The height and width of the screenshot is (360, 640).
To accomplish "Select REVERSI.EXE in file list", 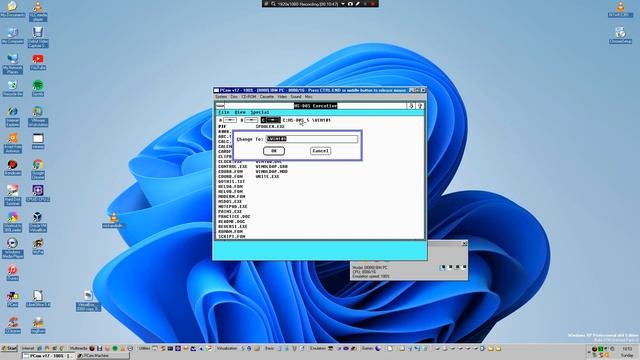I will point(233,227).
